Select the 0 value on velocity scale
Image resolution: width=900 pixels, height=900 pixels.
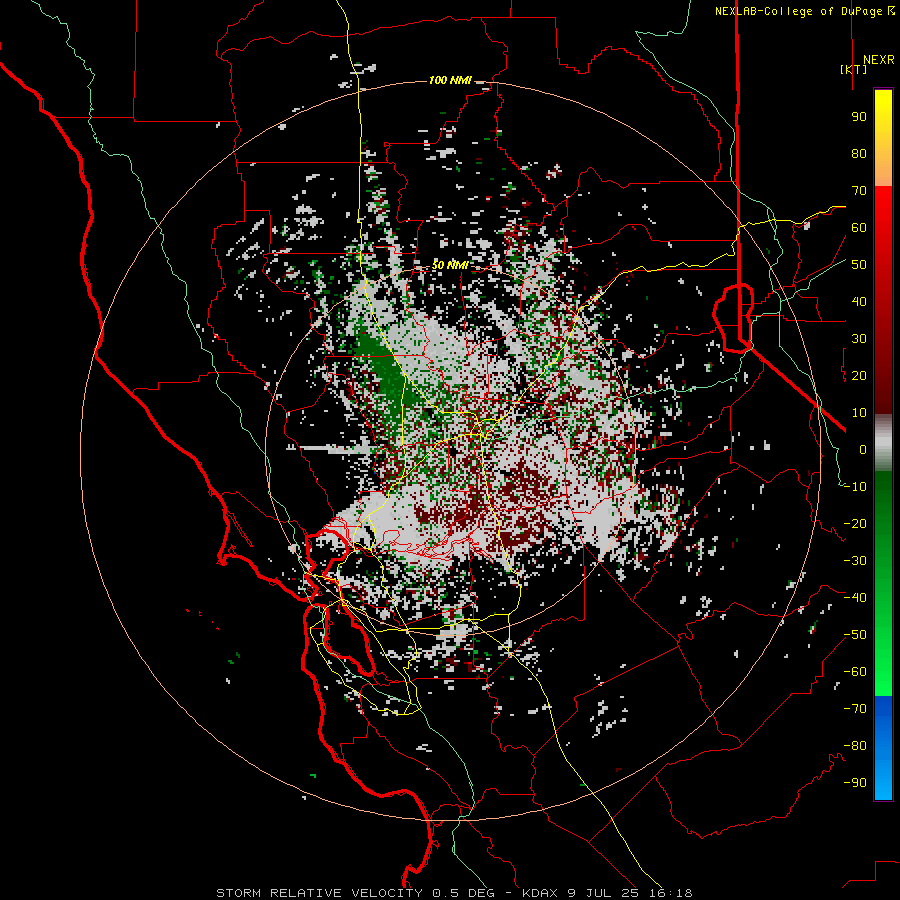click(x=863, y=449)
